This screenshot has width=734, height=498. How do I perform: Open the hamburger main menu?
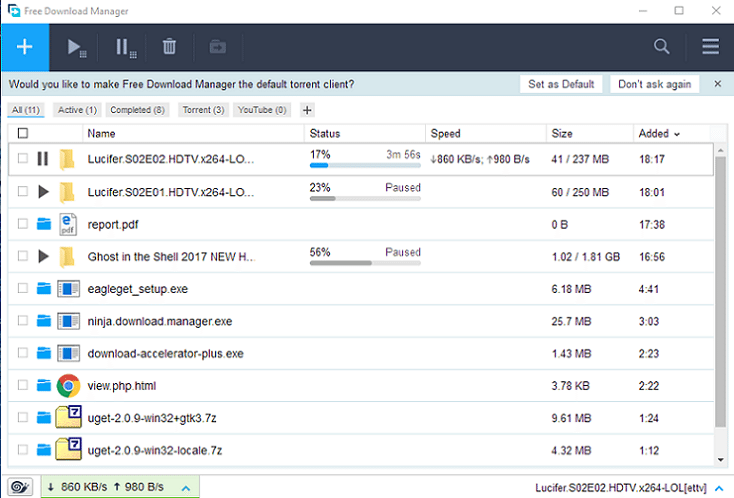tap(710, 46)
